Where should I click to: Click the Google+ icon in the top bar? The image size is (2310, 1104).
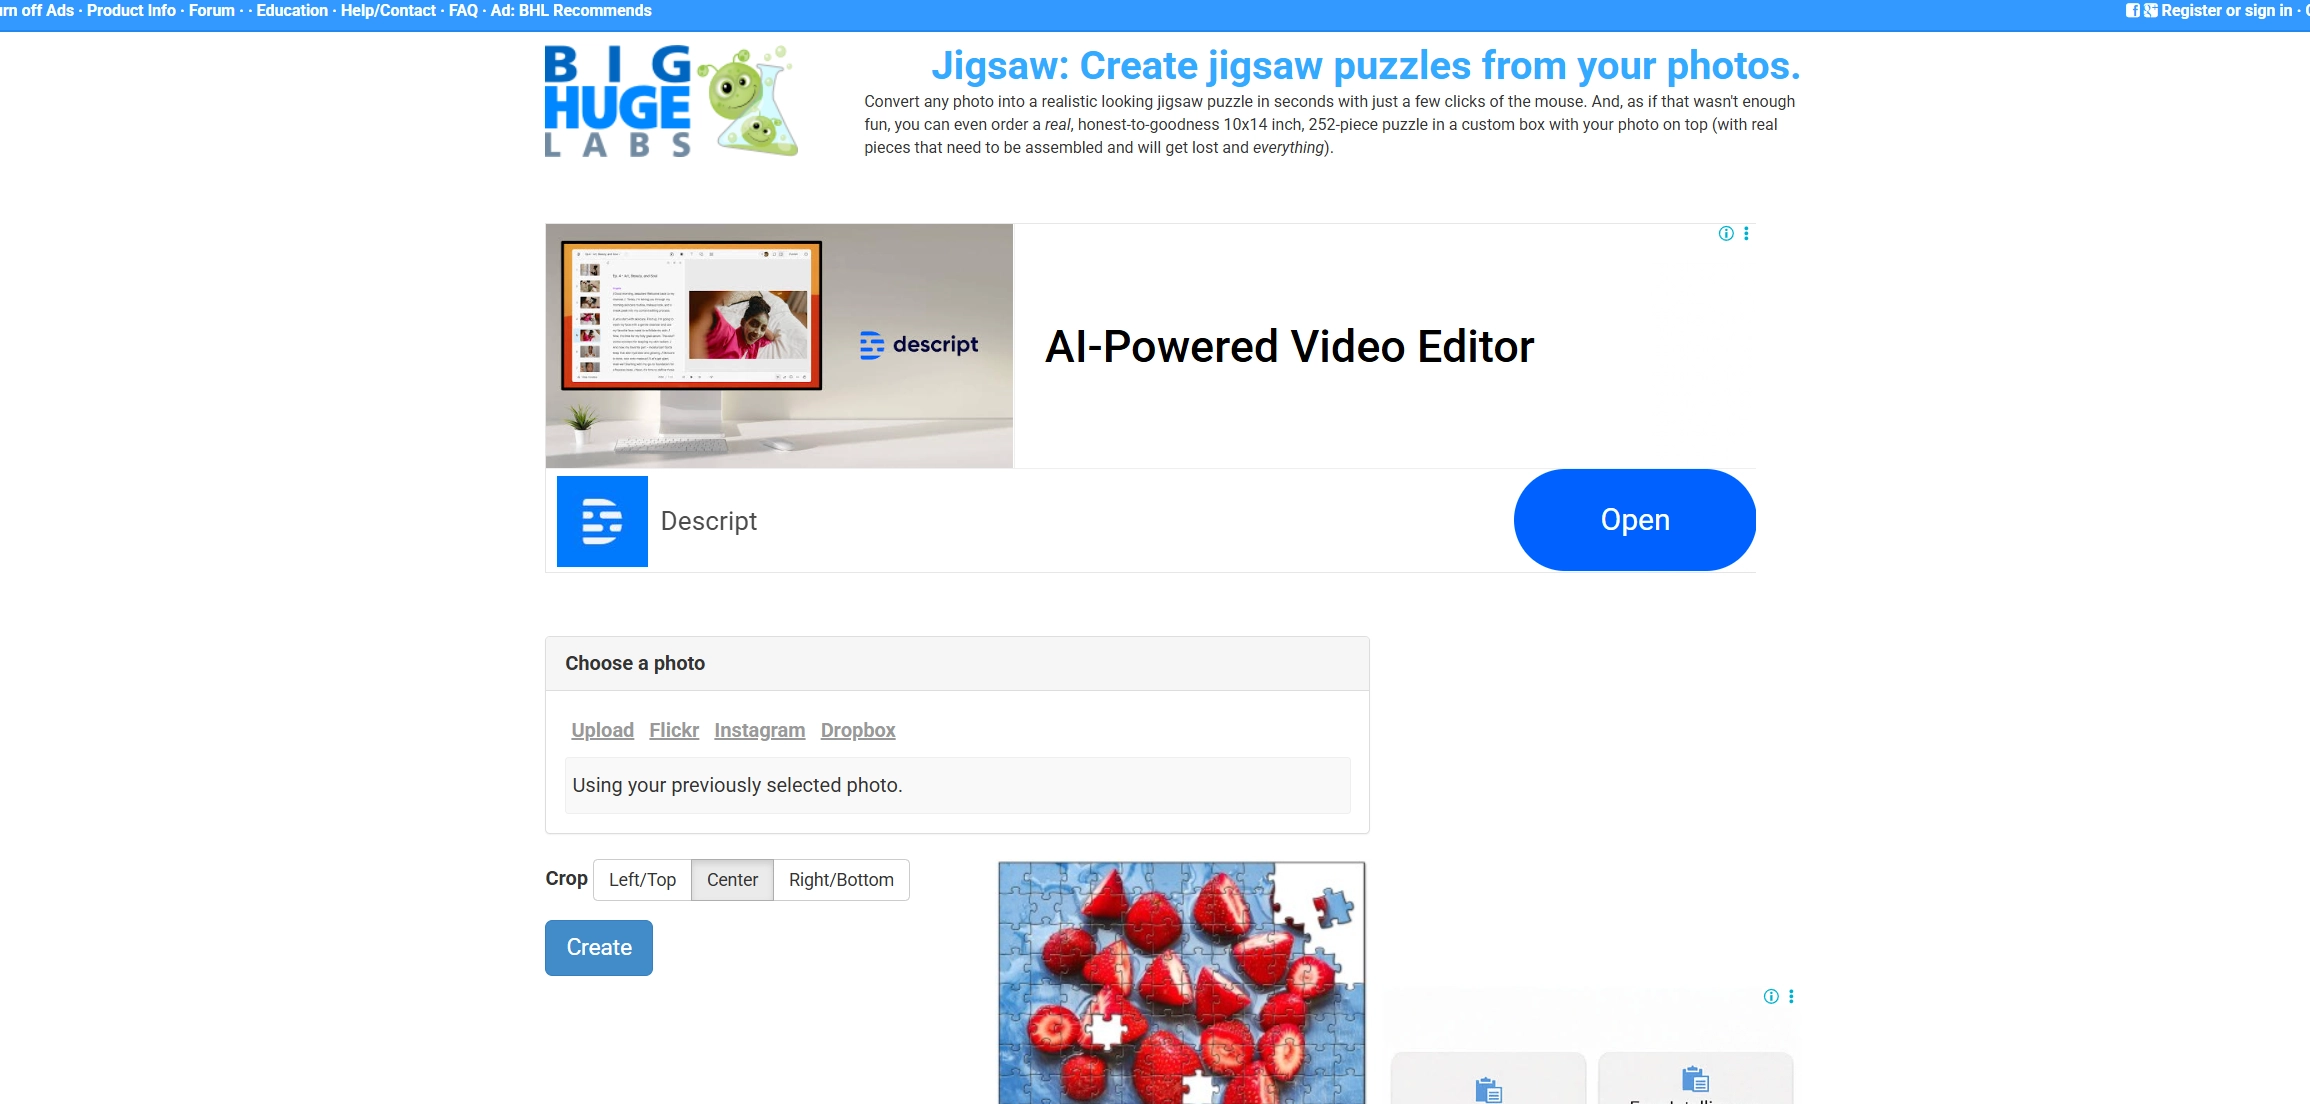2151,10
